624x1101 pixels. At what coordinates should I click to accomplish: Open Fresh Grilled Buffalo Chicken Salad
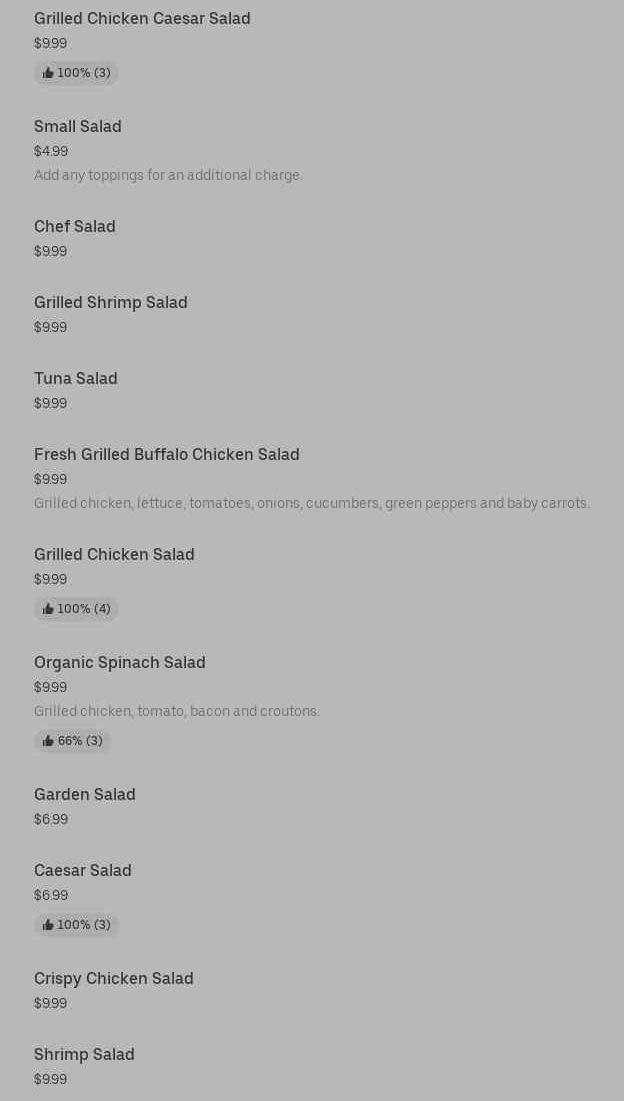tap(166, 454)
